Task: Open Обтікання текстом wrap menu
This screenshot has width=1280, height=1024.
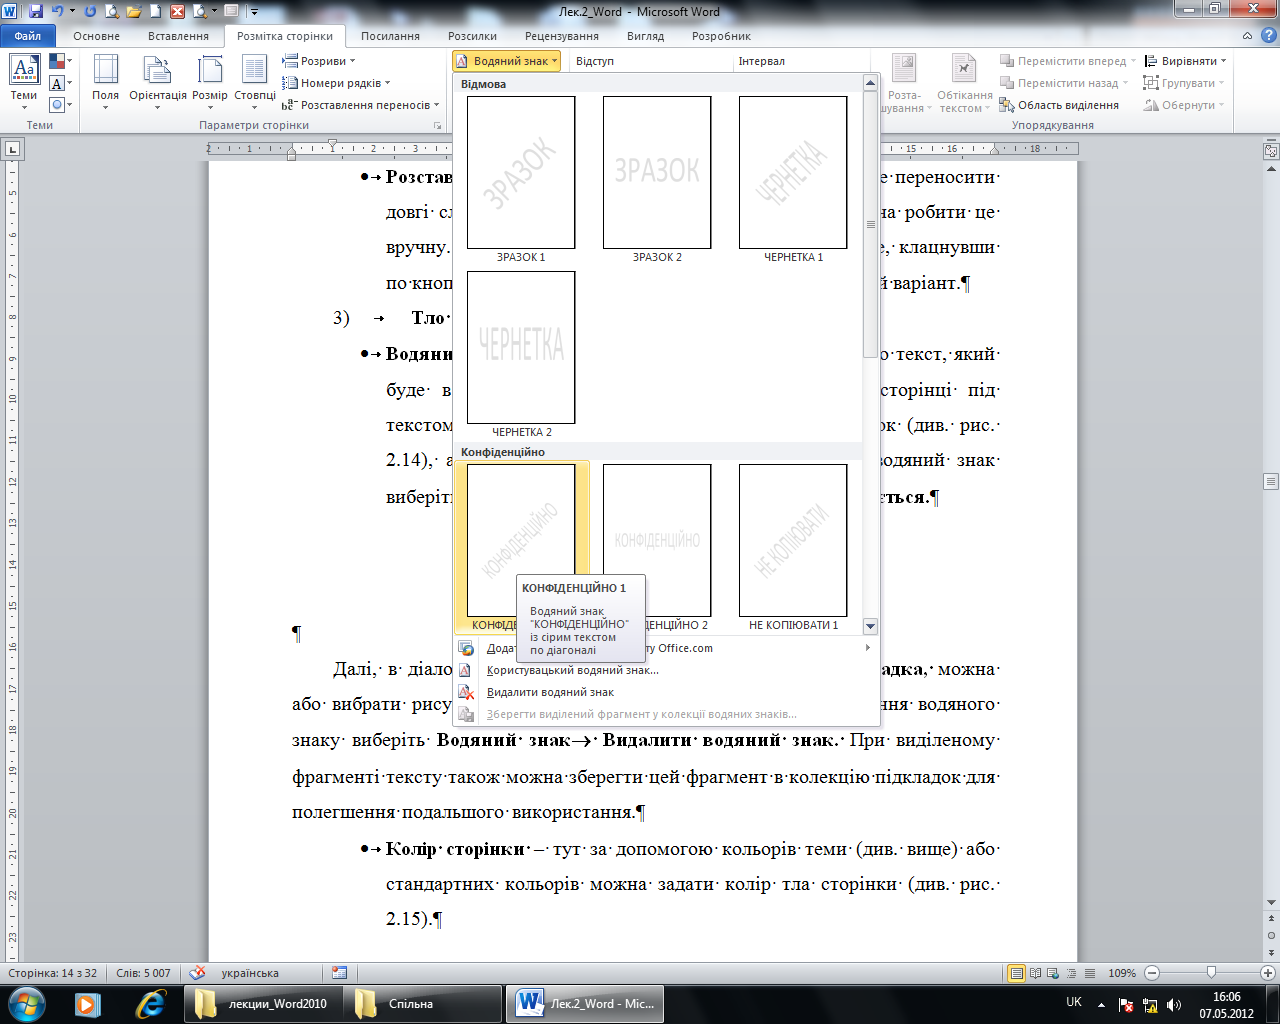Action: click(x=964, y=82)
